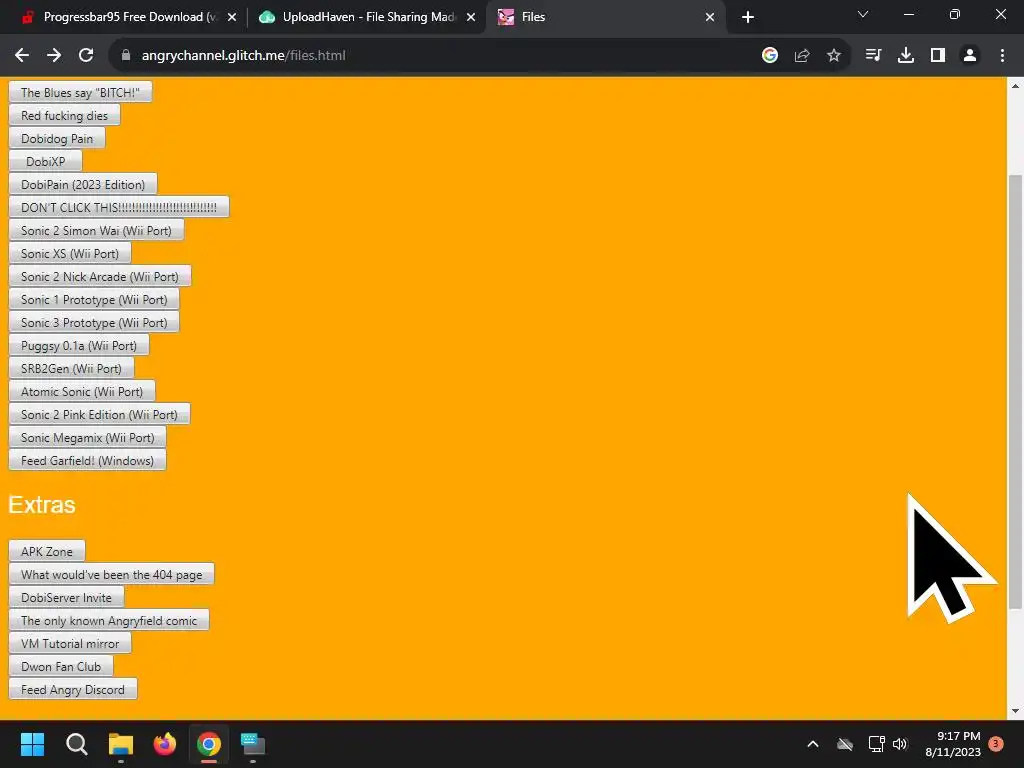Click the cloud sync tray icon
The width and height of the screenshot is (1024, 768).
tap(845, 744)
